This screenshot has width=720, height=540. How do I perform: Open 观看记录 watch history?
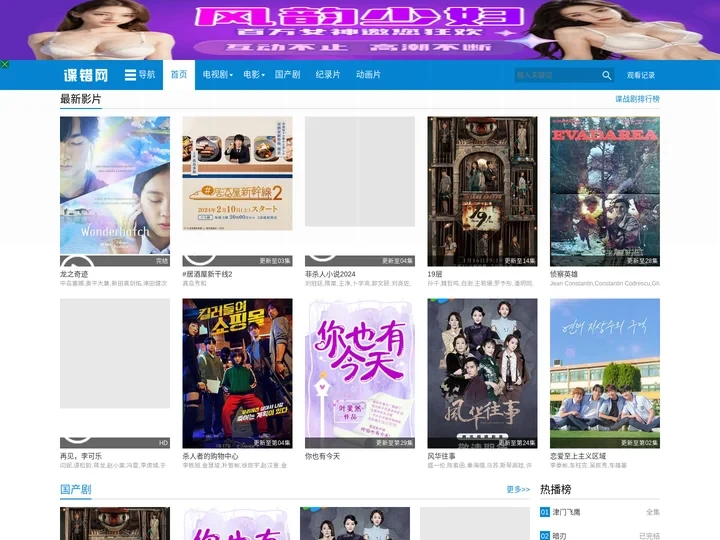click(641, 75)
